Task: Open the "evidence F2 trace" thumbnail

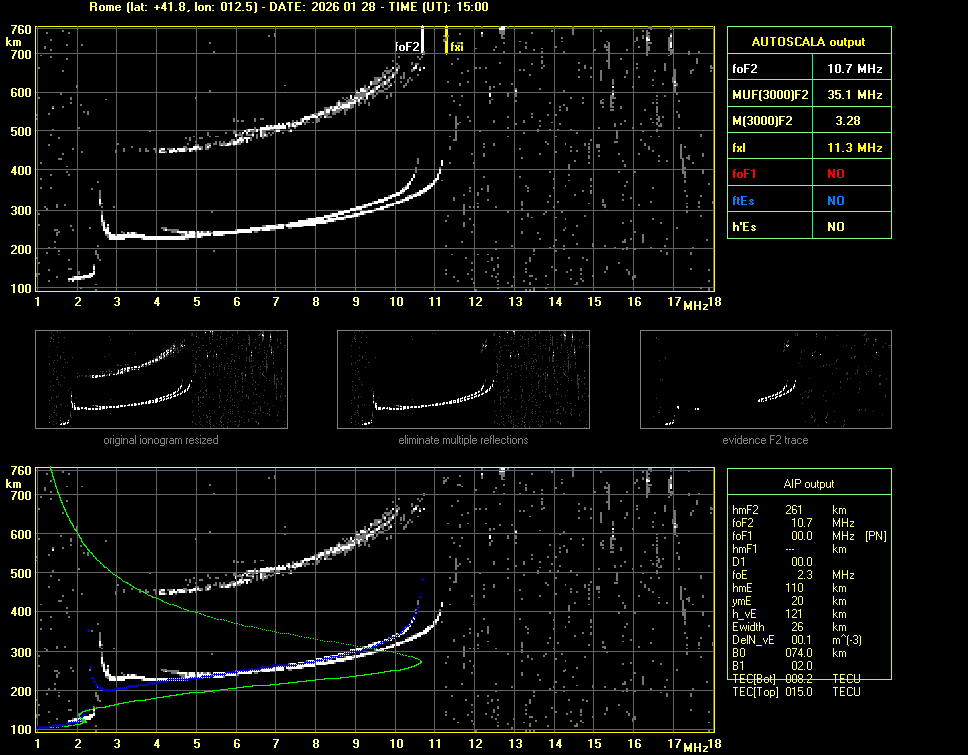Action: point(766,379)
